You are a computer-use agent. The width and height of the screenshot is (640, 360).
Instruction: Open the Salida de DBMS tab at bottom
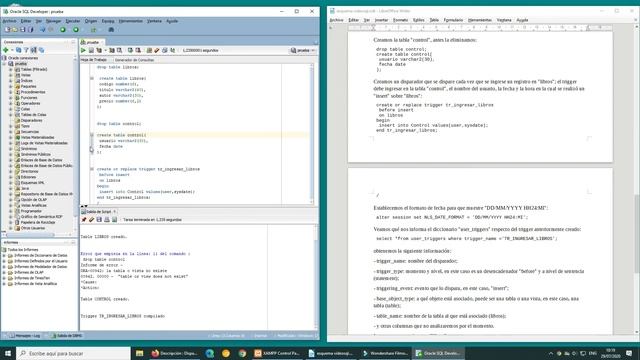click(67, 336)
